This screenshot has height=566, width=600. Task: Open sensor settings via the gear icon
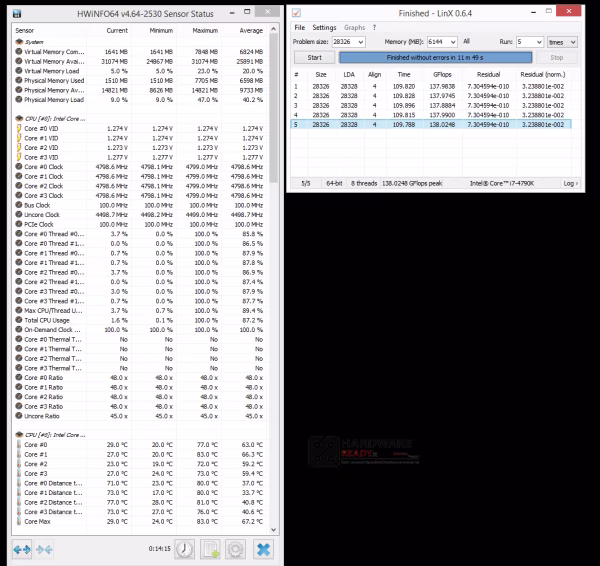pos(235,549)
